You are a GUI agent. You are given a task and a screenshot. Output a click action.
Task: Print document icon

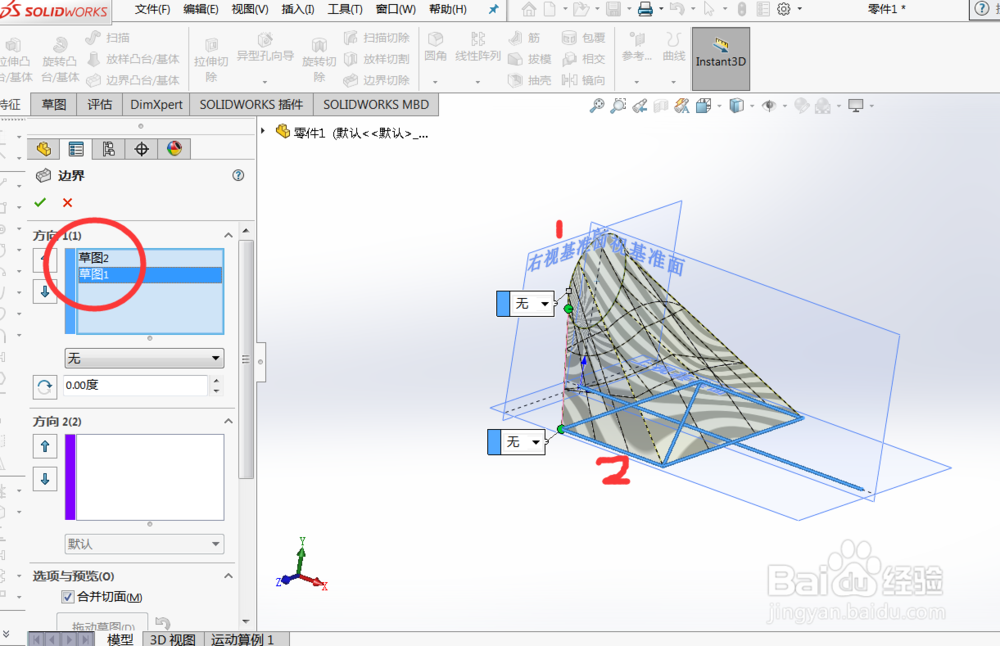[645, 10]
